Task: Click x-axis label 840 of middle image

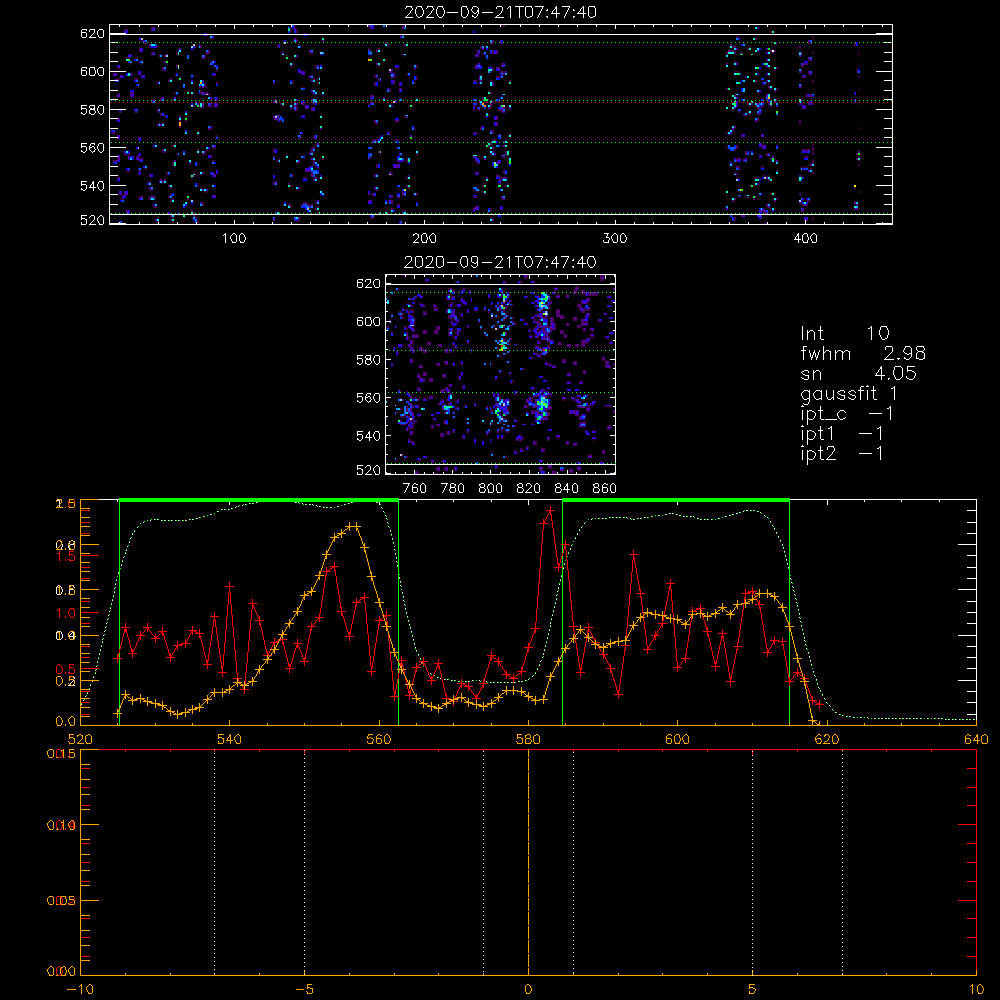Action: click(566, 489)
